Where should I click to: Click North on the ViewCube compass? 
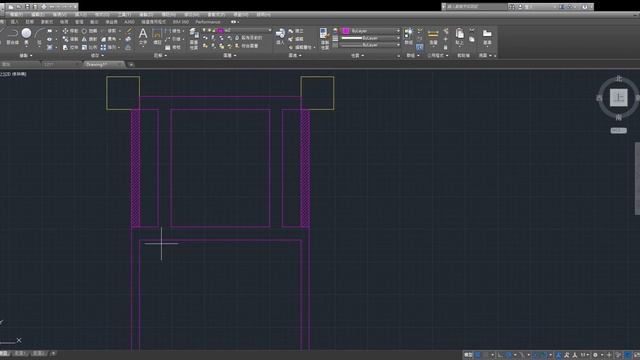coord(619,79)
